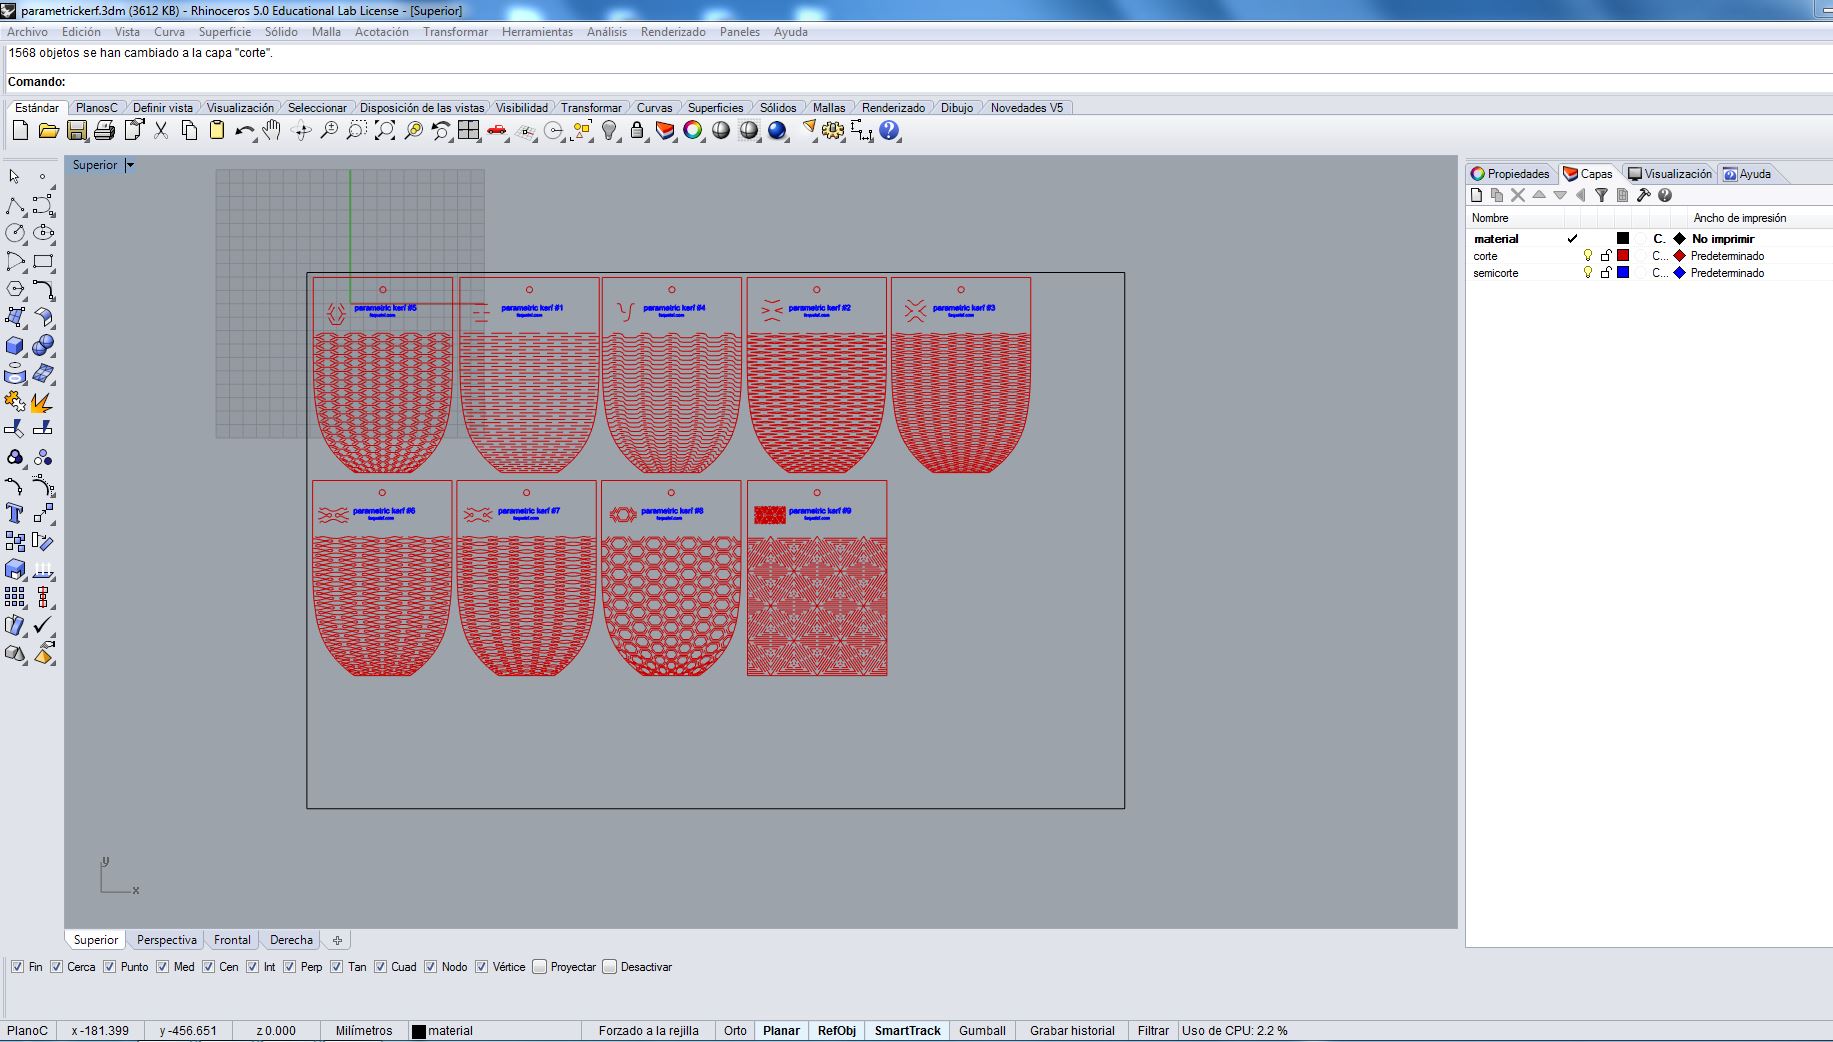The height and width of the screenshot is (1042, 1833).
Task: Switch to the PlanosC toolbar tab
Action: tap(96, 108)
